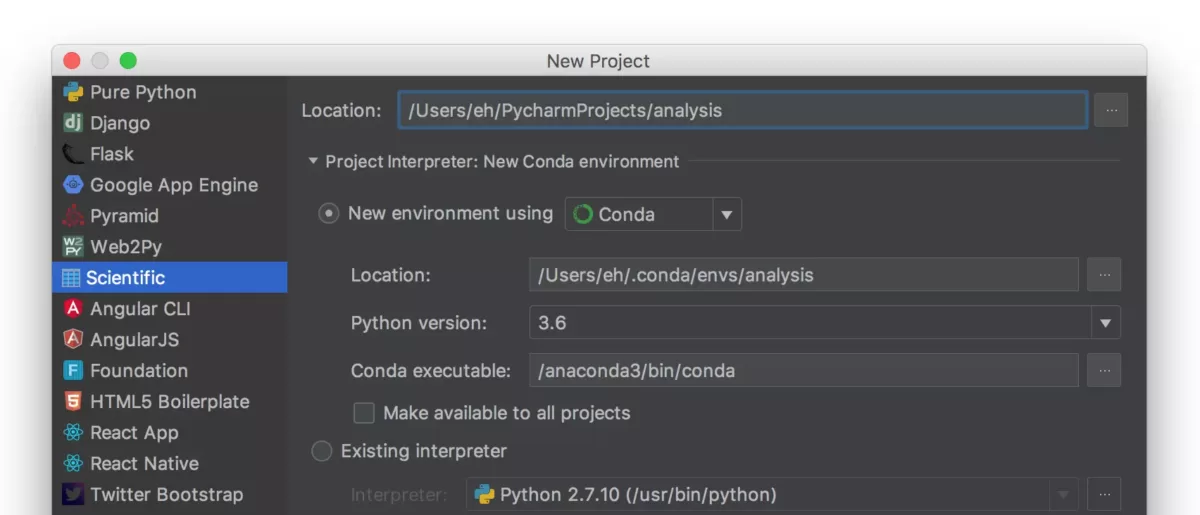Select Pure Python project type
Screen dimensions: 1200x515
coord(169,92)
